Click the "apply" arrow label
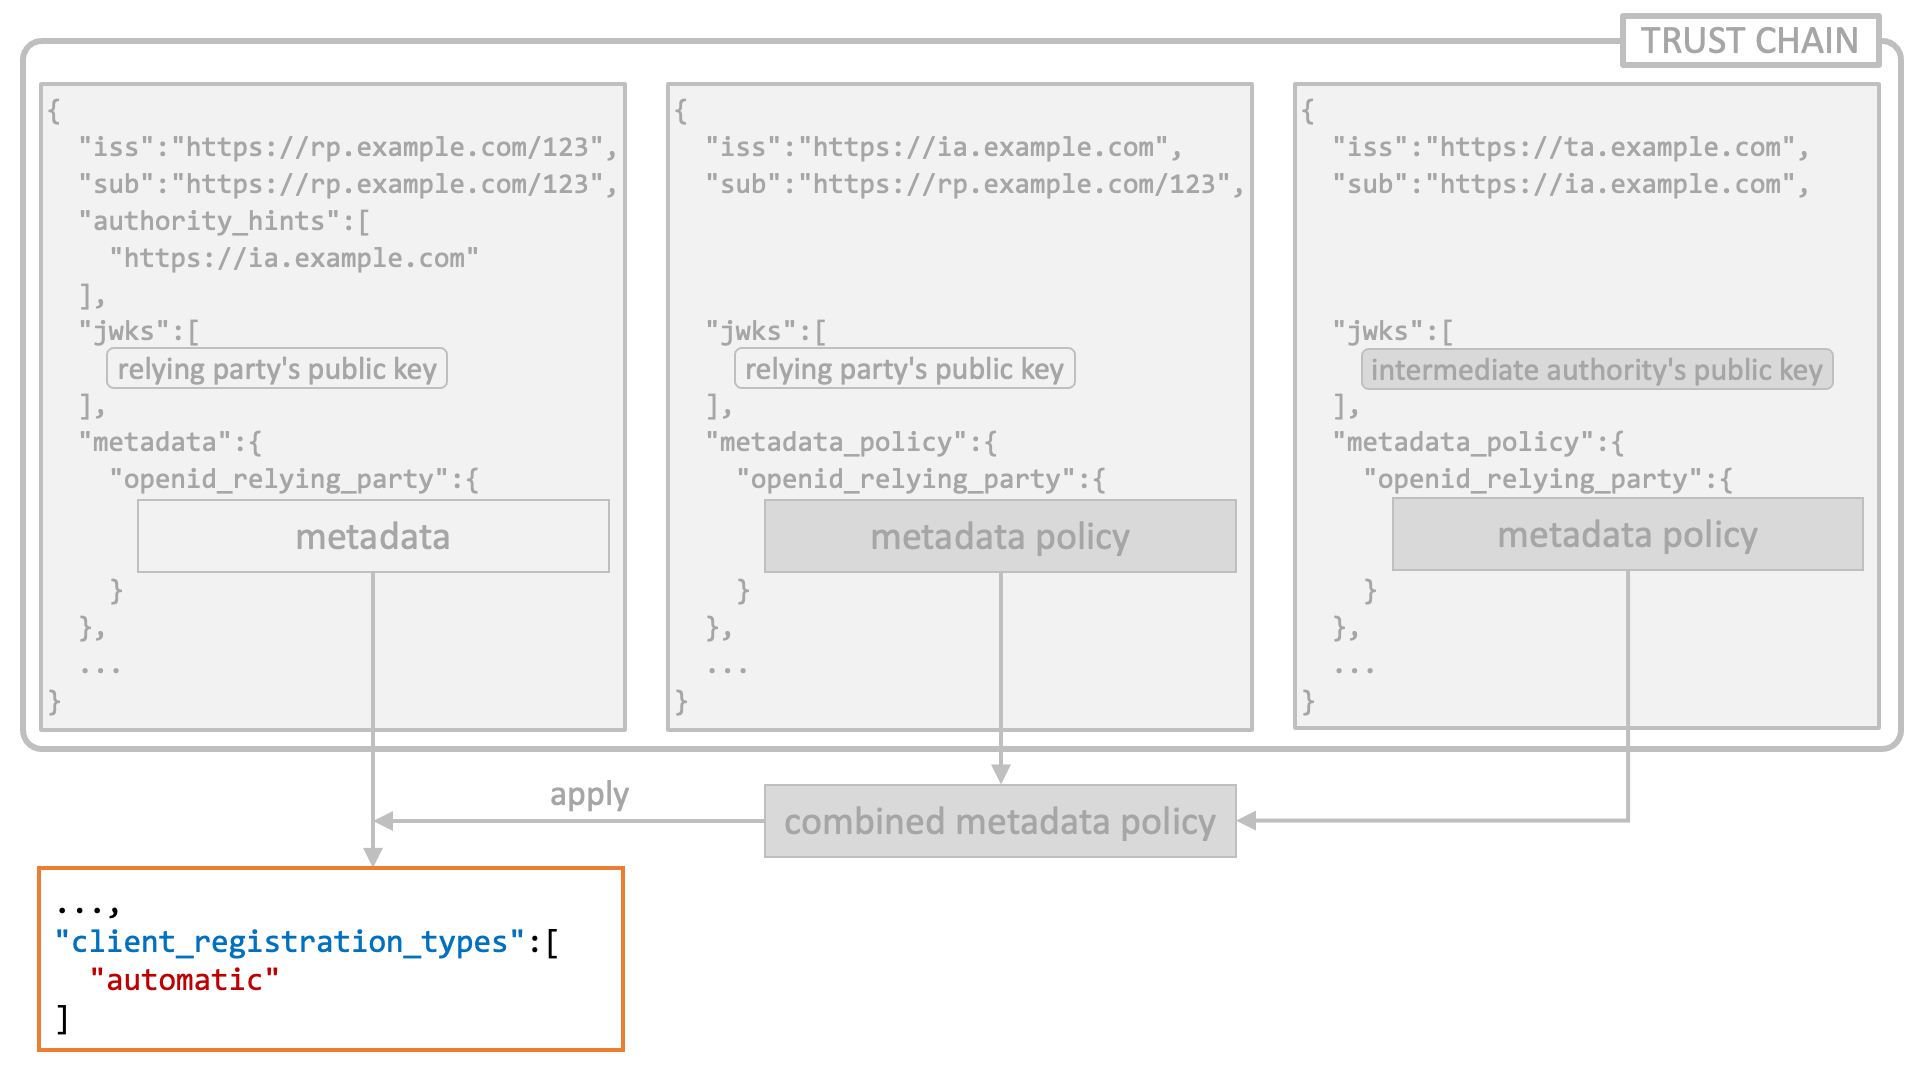 589,794
